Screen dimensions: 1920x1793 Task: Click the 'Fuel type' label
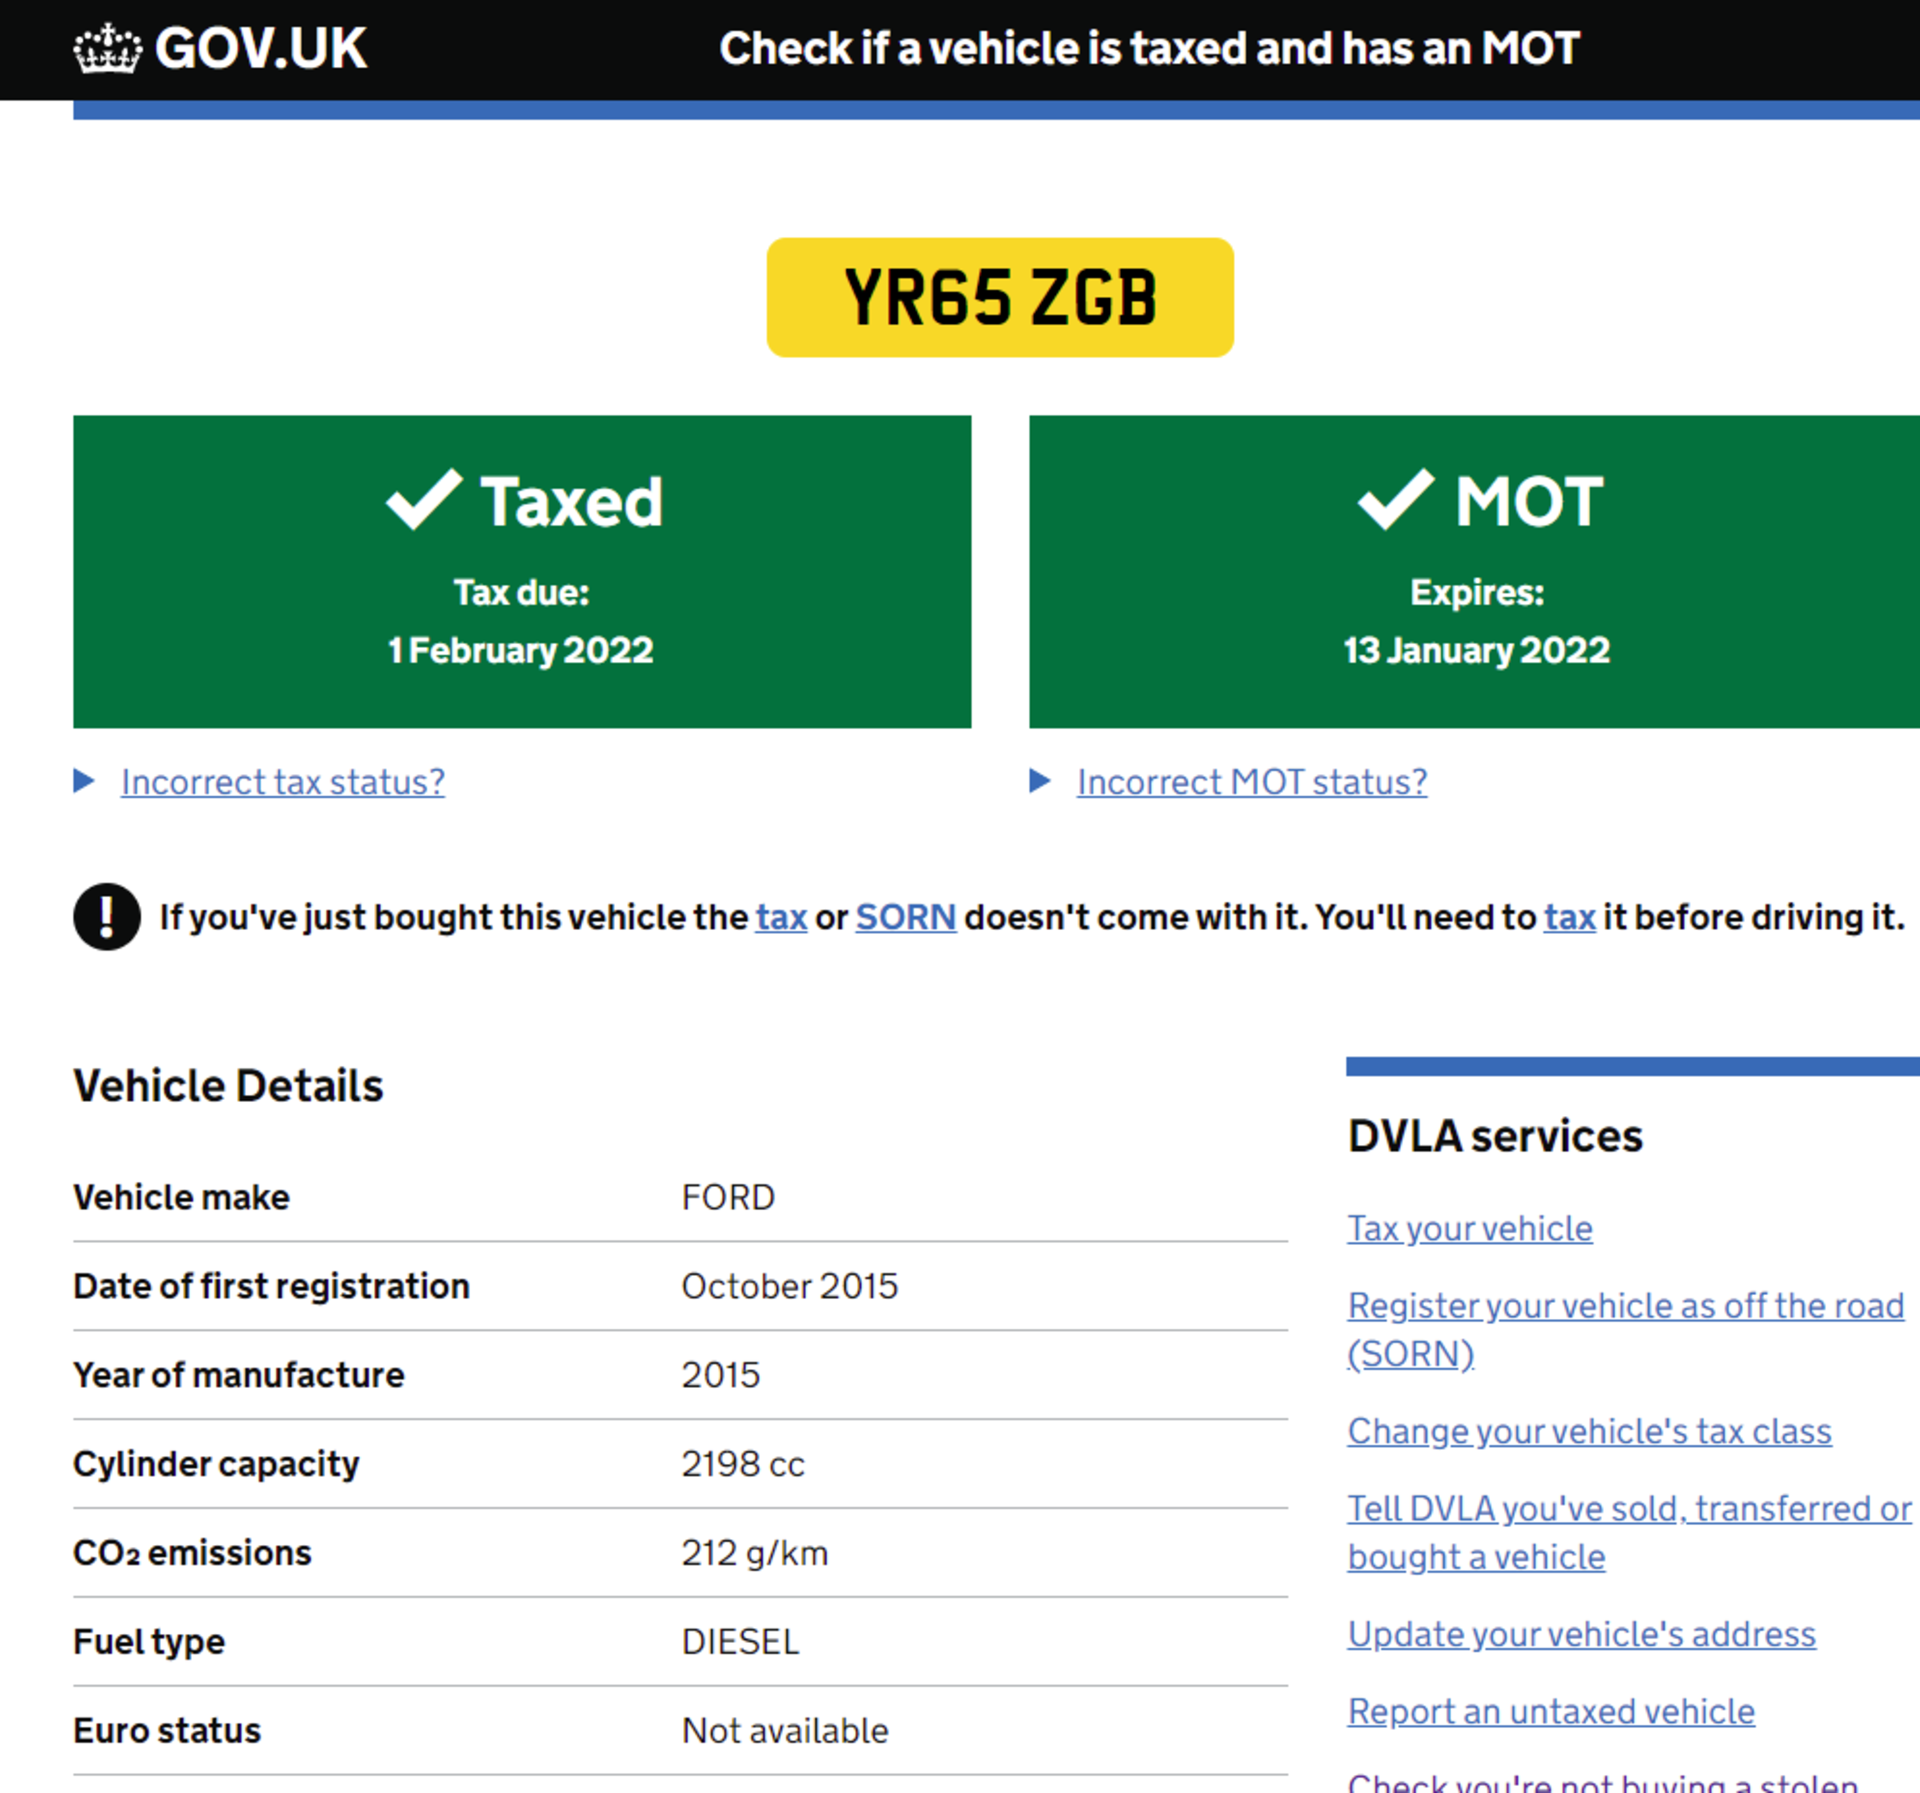pos(149,1642)
